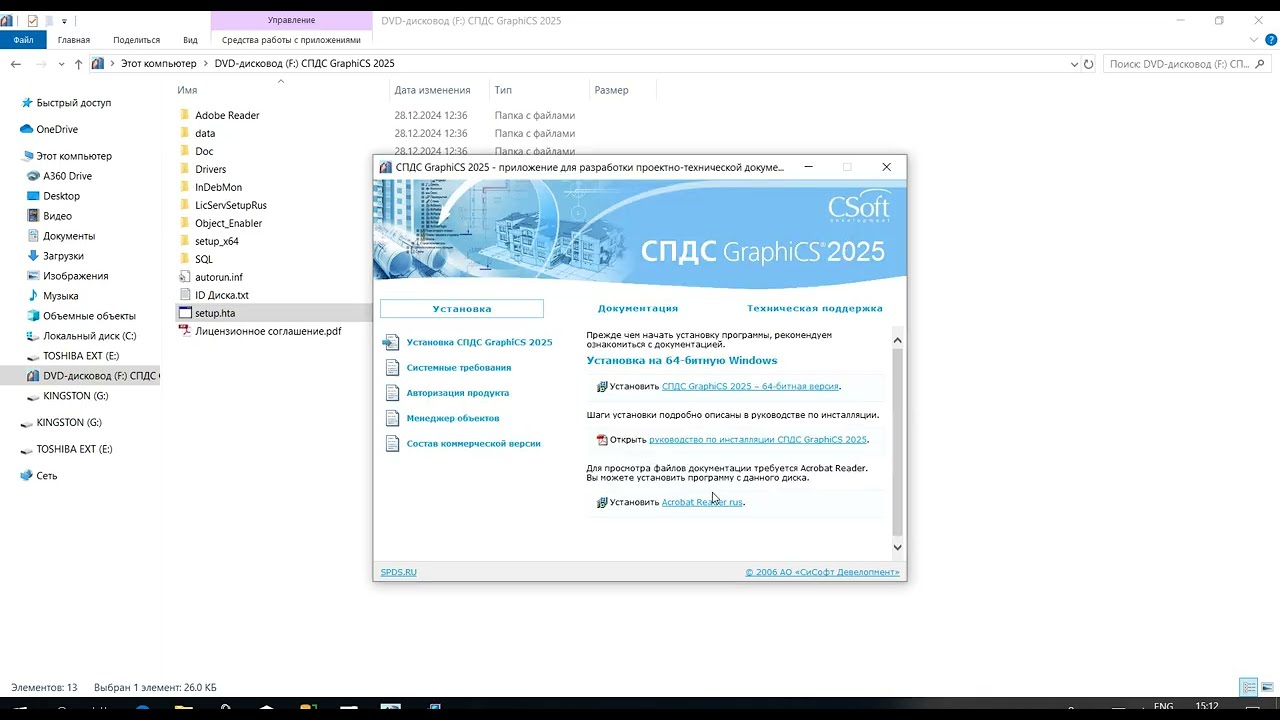Install СПДС GraphiCS 2025 64-bit version link

[x=750, y=386]
